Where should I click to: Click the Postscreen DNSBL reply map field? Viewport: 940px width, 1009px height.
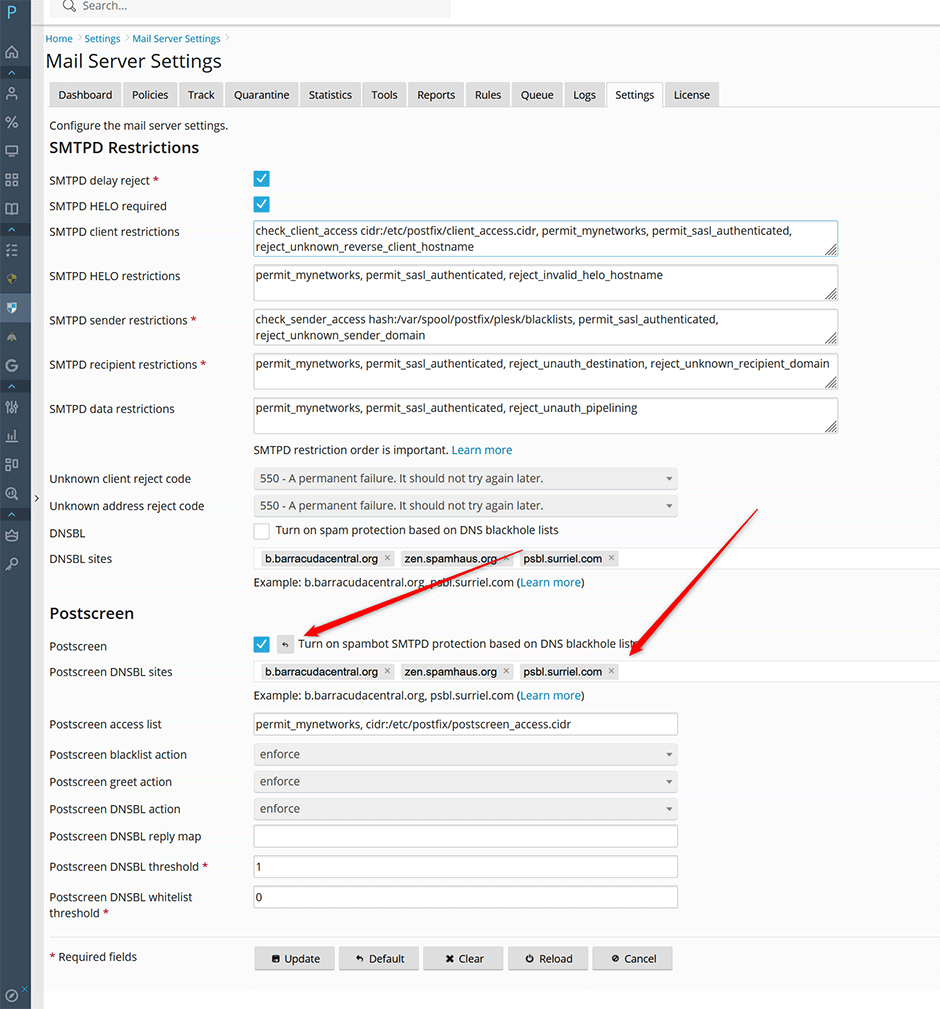click(465, 836)
